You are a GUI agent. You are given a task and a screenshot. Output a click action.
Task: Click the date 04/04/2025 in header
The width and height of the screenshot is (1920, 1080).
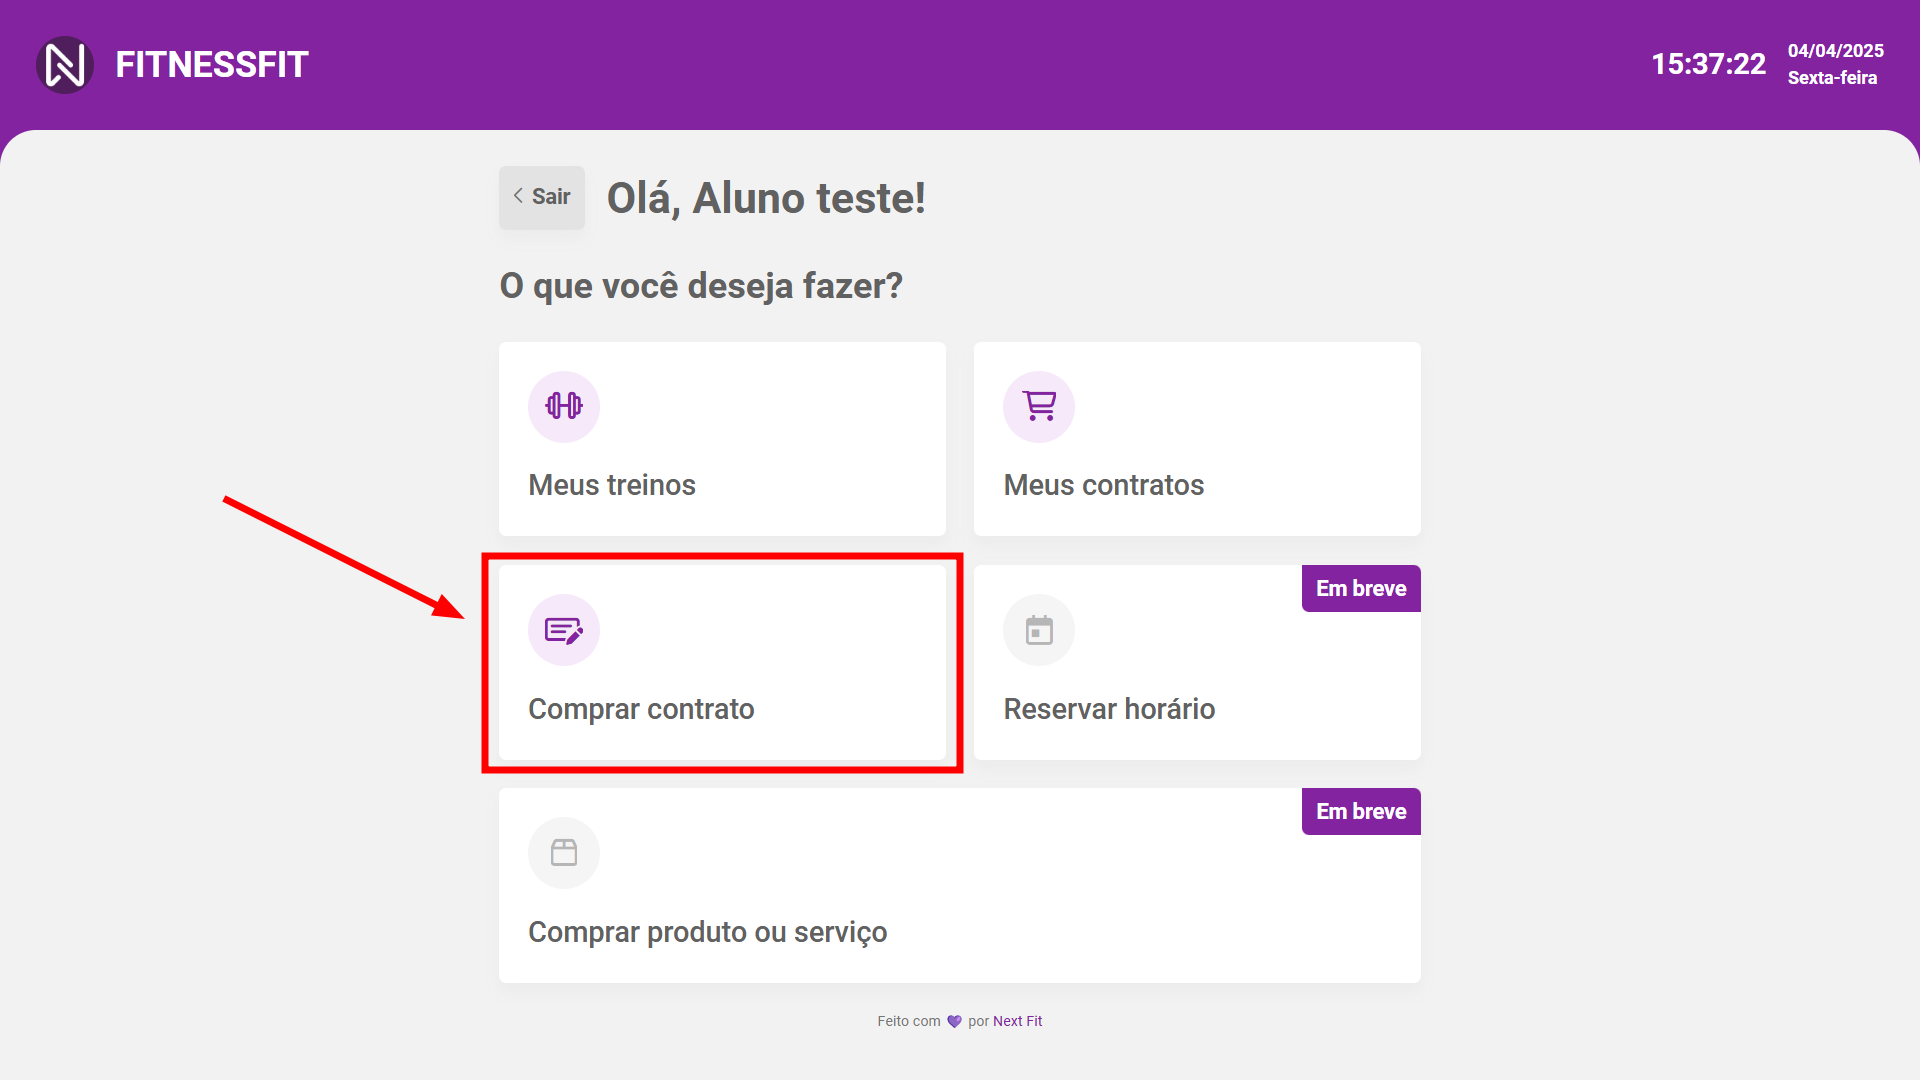click(1835, 51)
